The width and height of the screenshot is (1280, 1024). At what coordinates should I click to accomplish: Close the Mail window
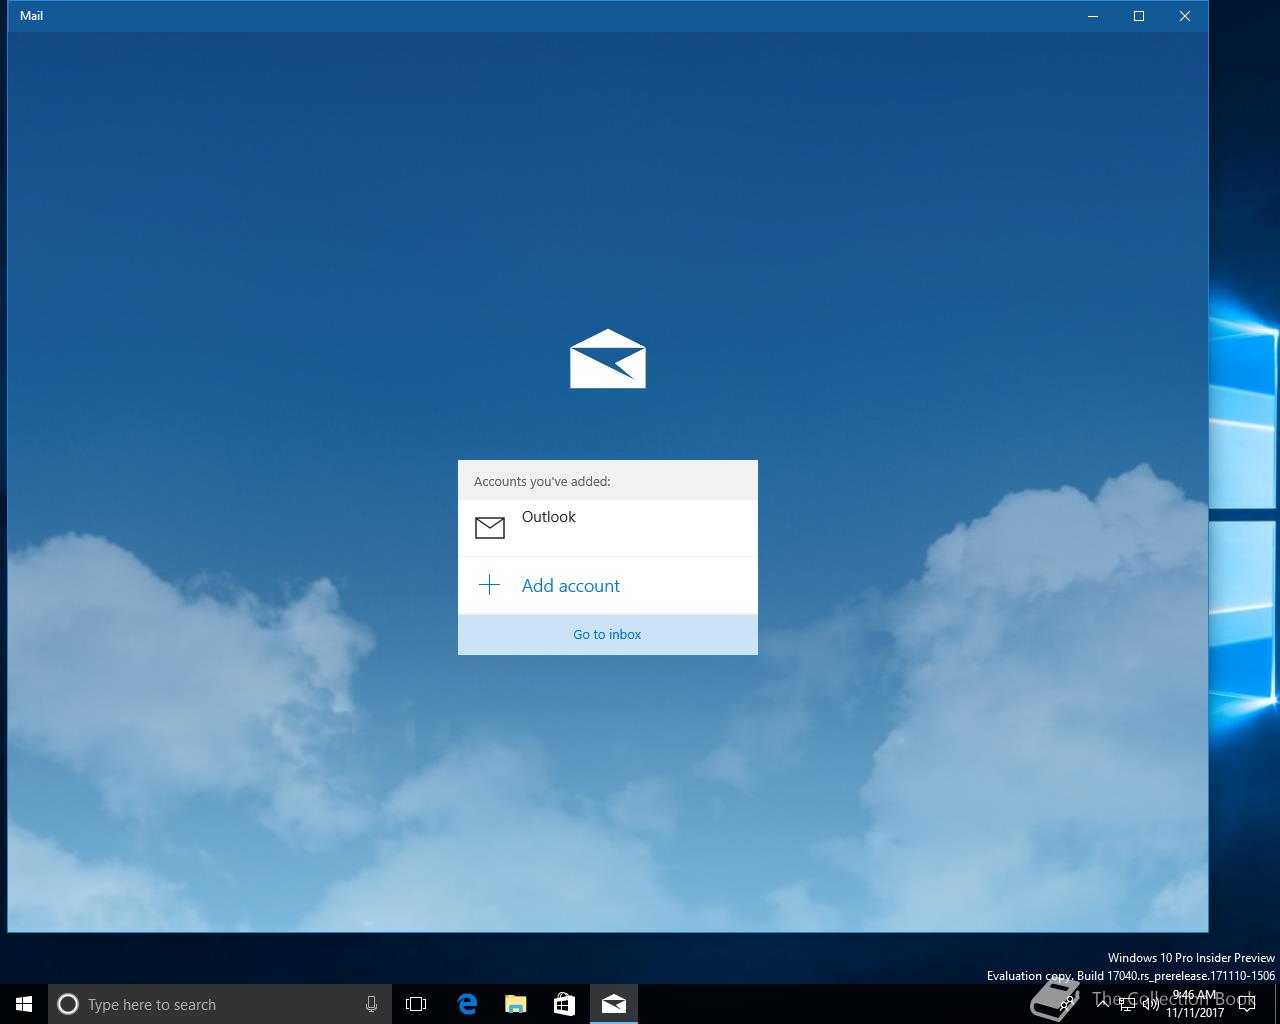[x=1185, y=16]
